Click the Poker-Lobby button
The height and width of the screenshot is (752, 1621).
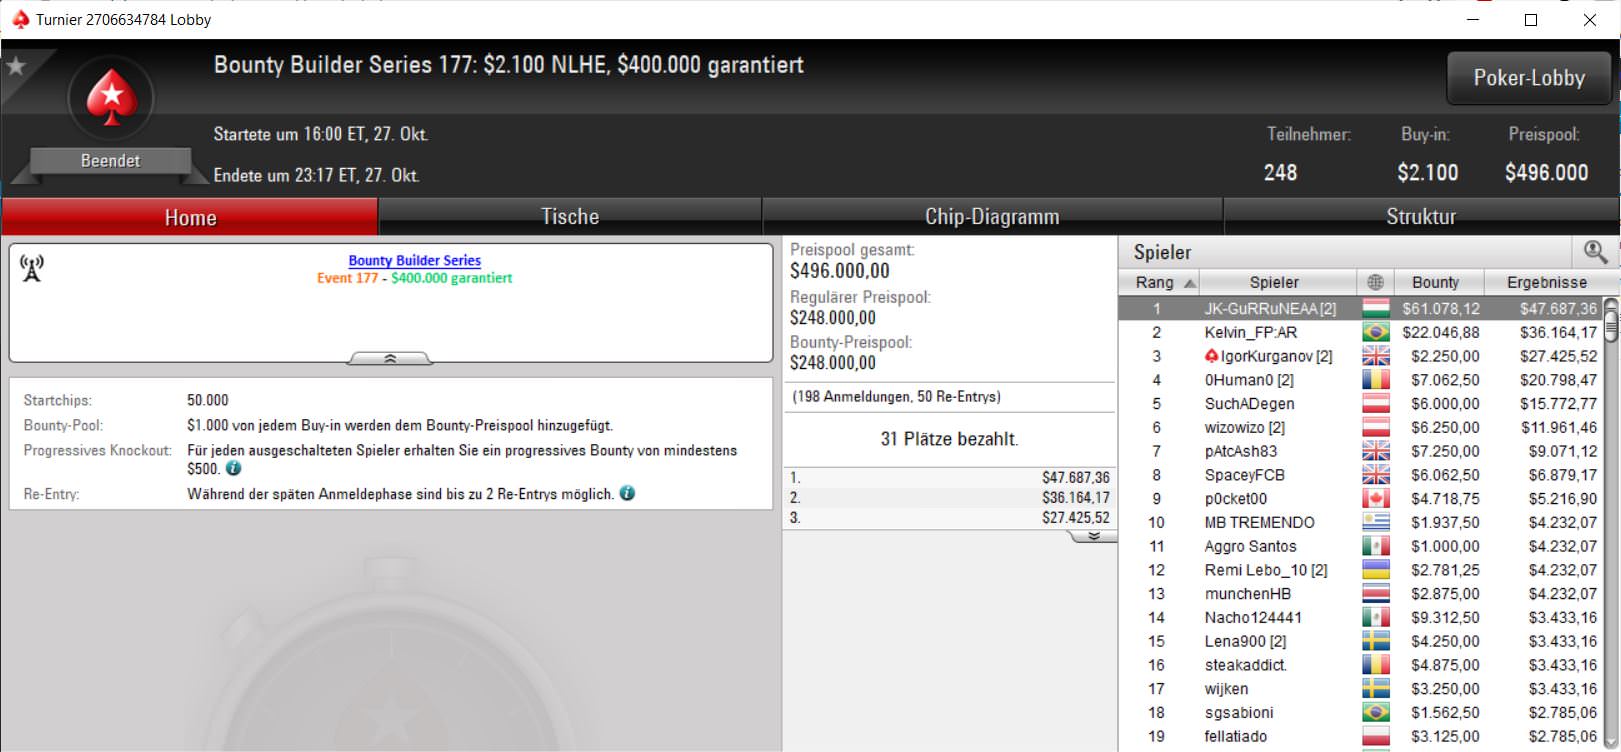point(1528,78)
